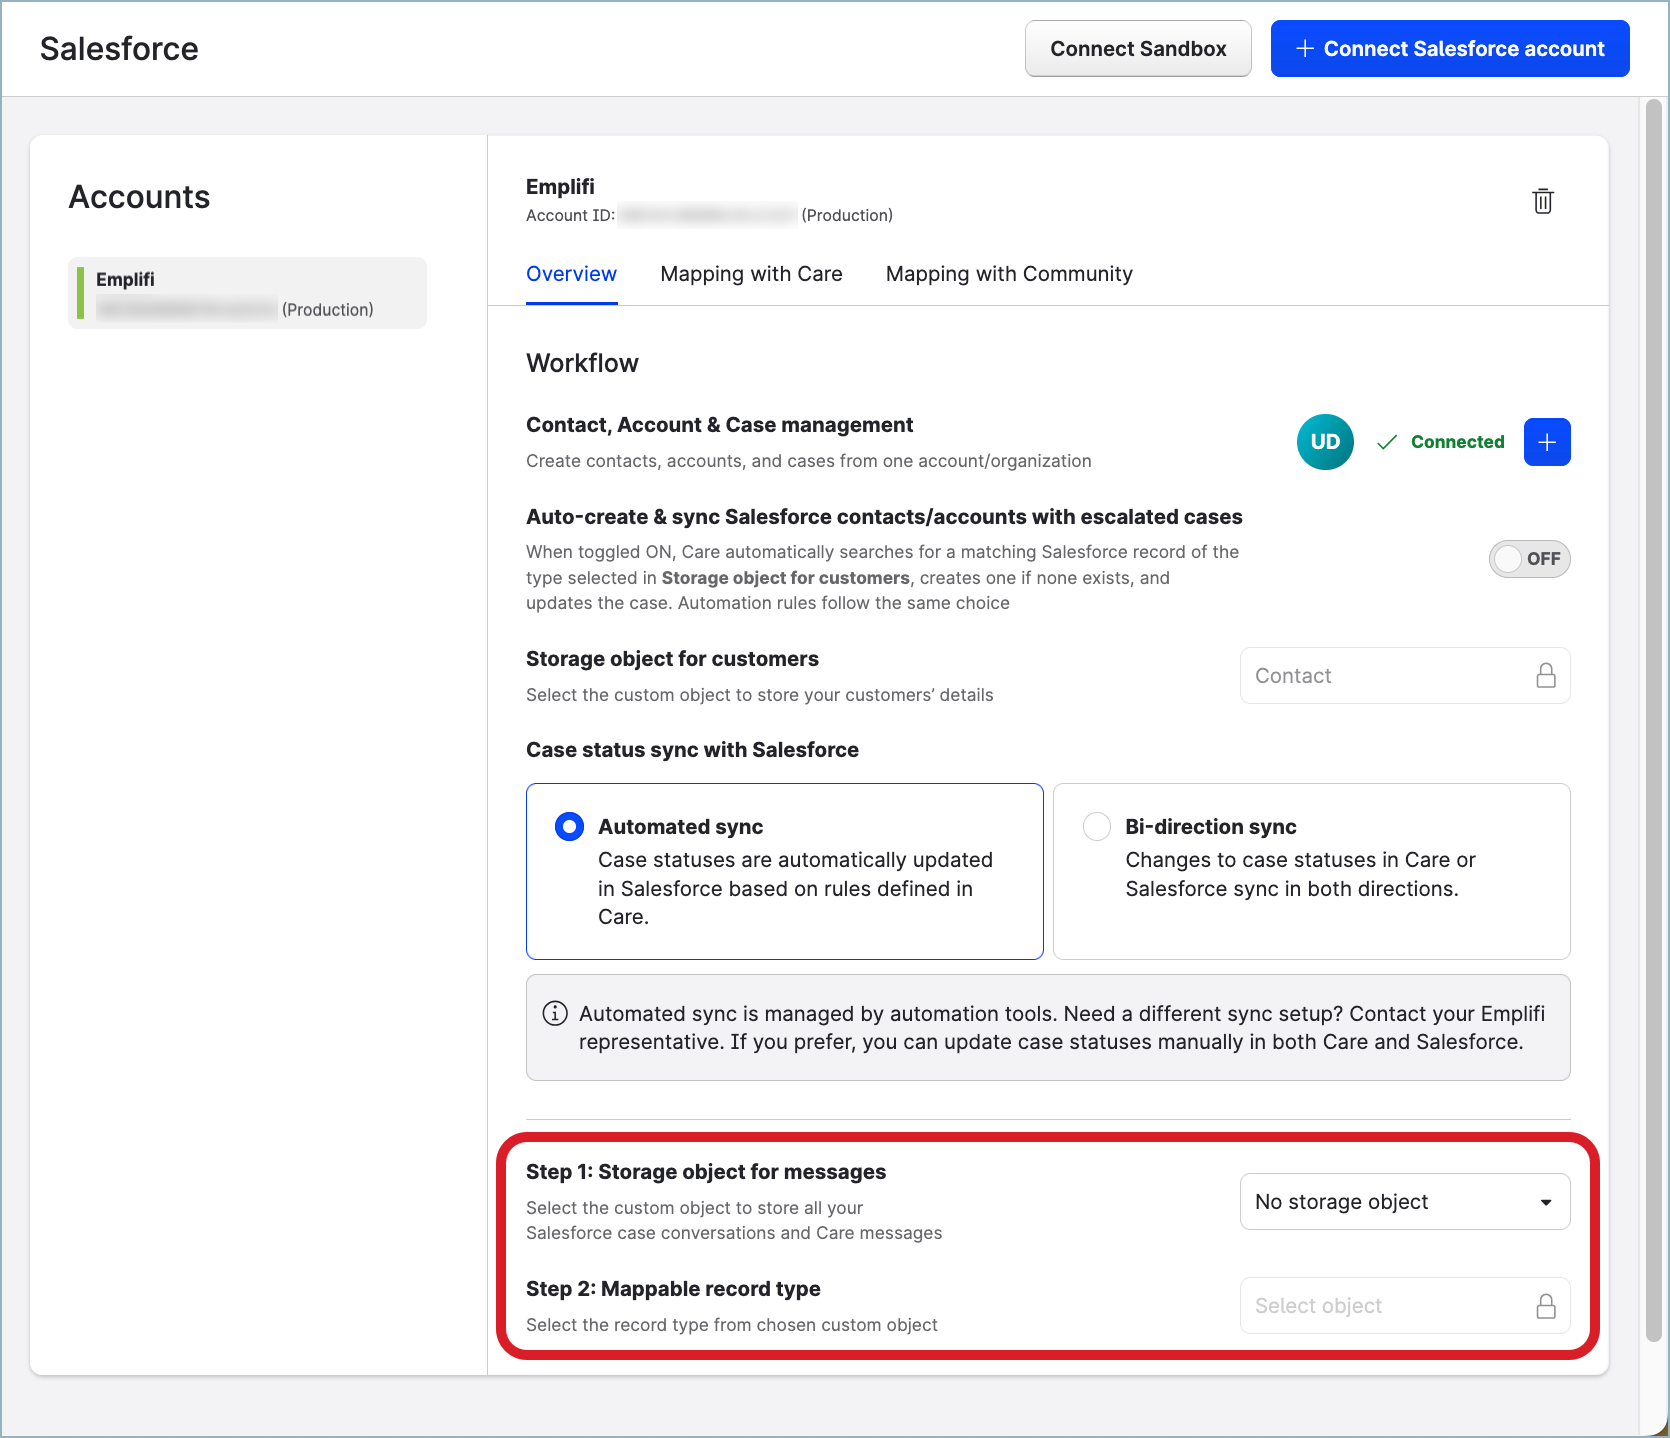
Task: Select Emplifi account in Accounts list
Action: [x=247, y=293]
